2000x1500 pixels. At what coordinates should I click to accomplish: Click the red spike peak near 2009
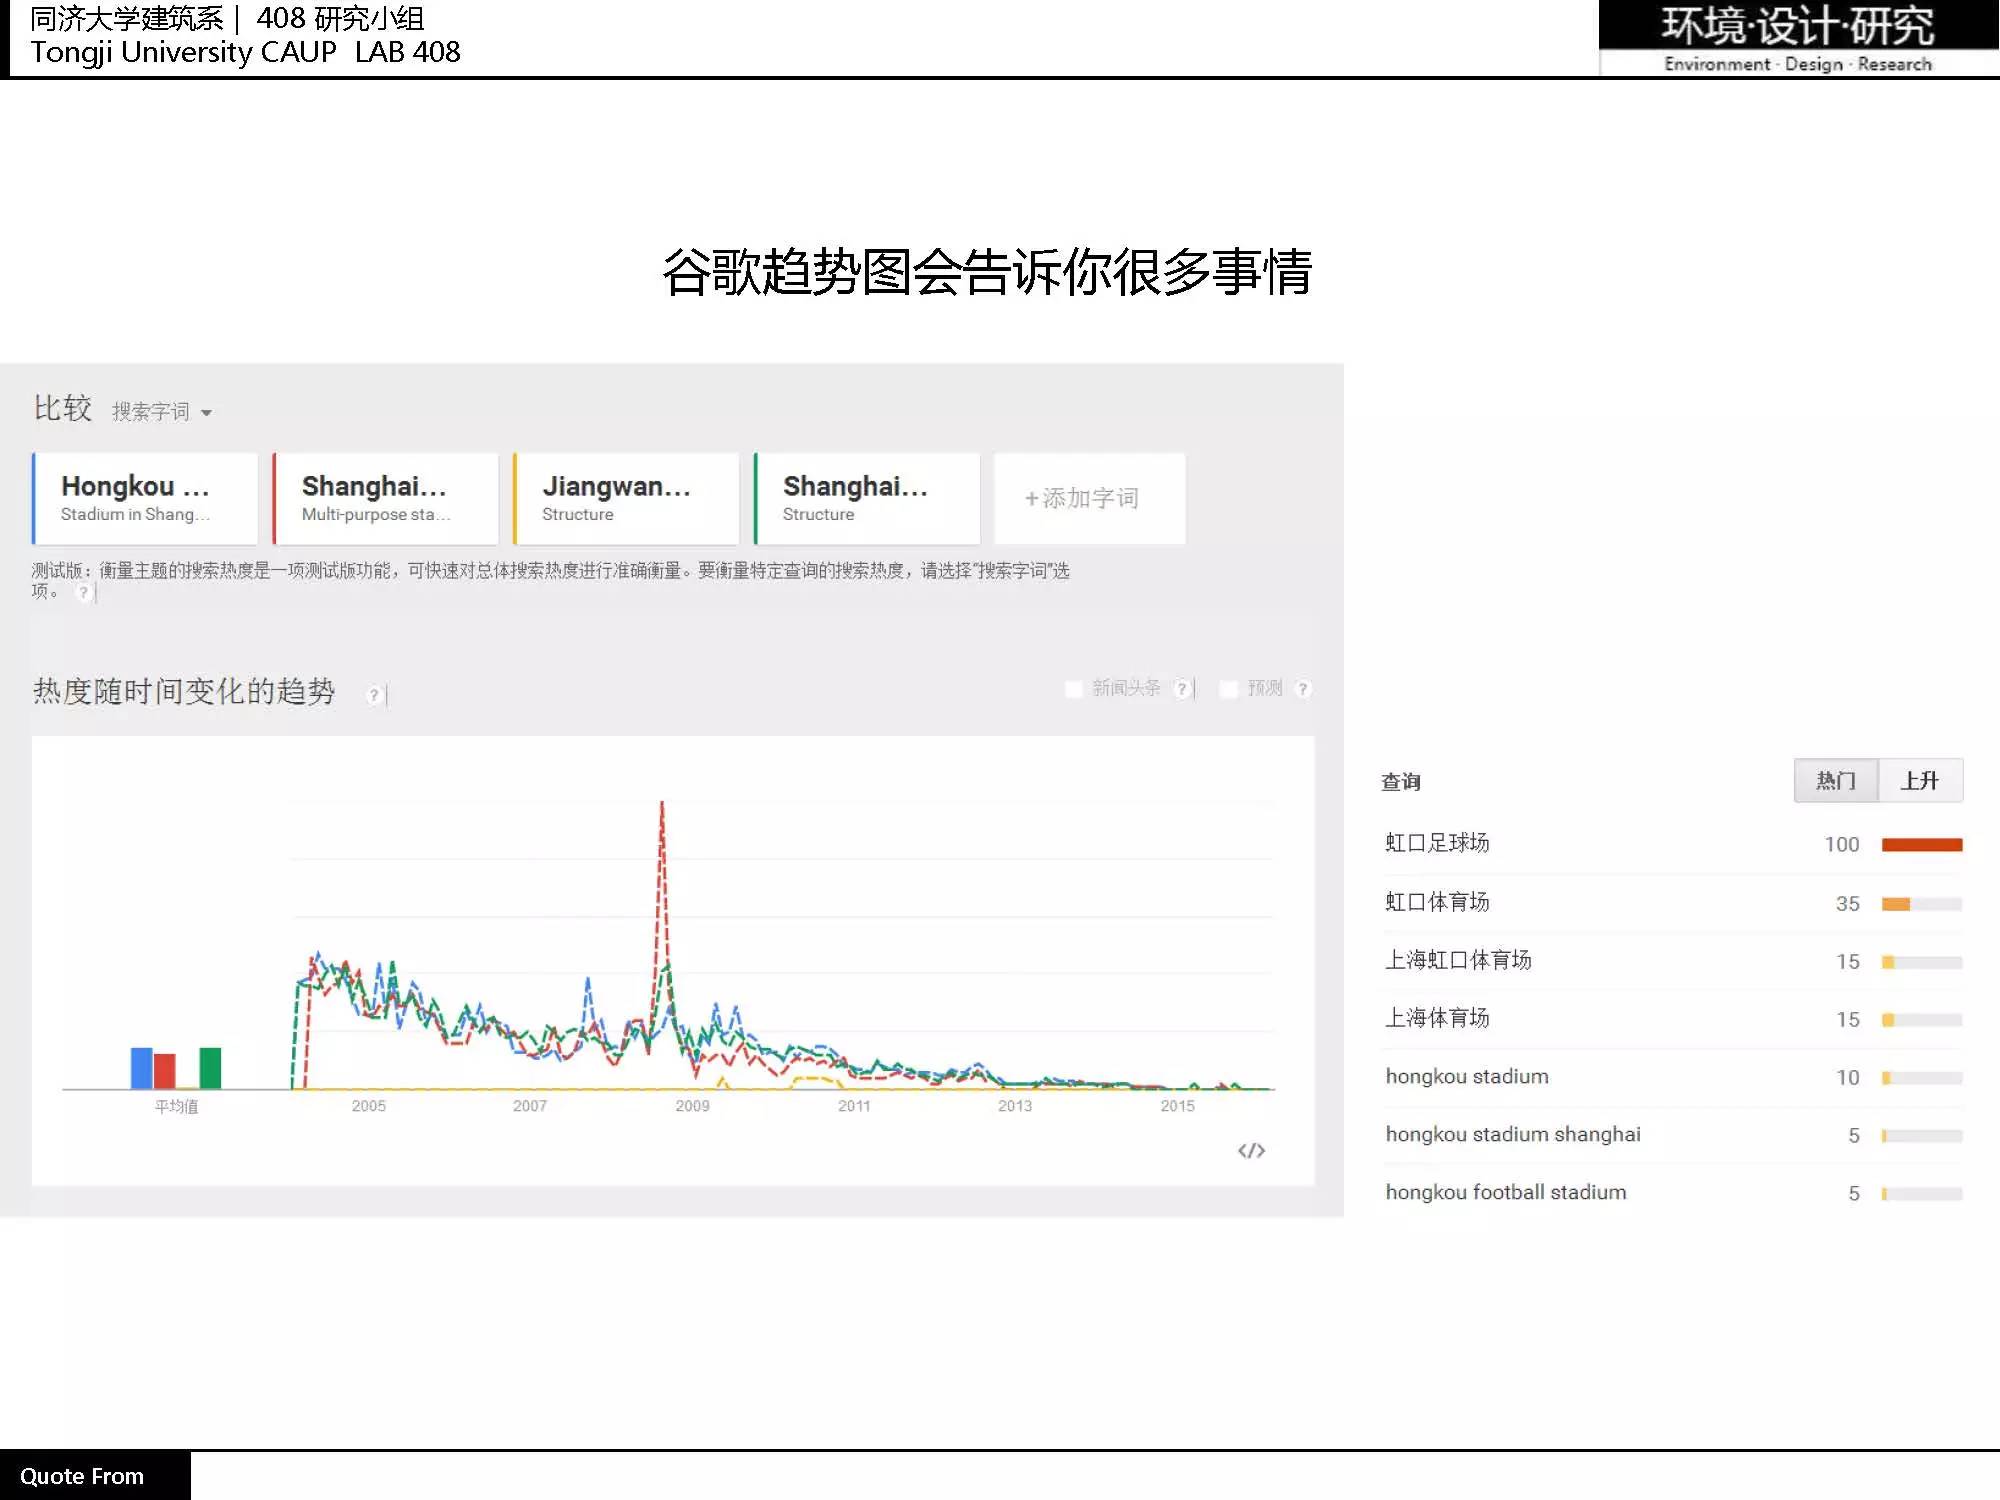point(661,805)
